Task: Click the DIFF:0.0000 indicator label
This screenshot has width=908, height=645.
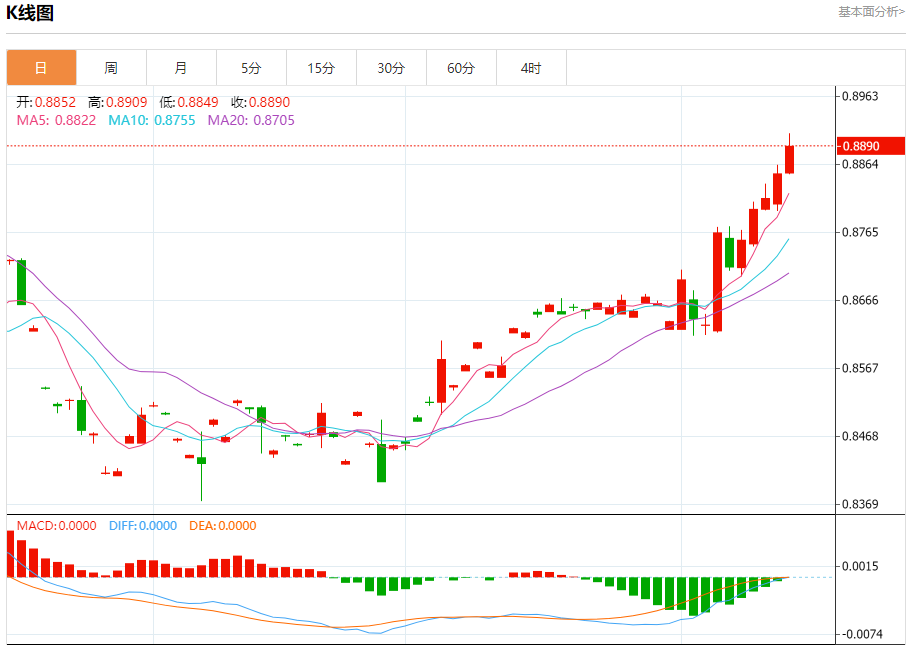Action: click(143, 526)
